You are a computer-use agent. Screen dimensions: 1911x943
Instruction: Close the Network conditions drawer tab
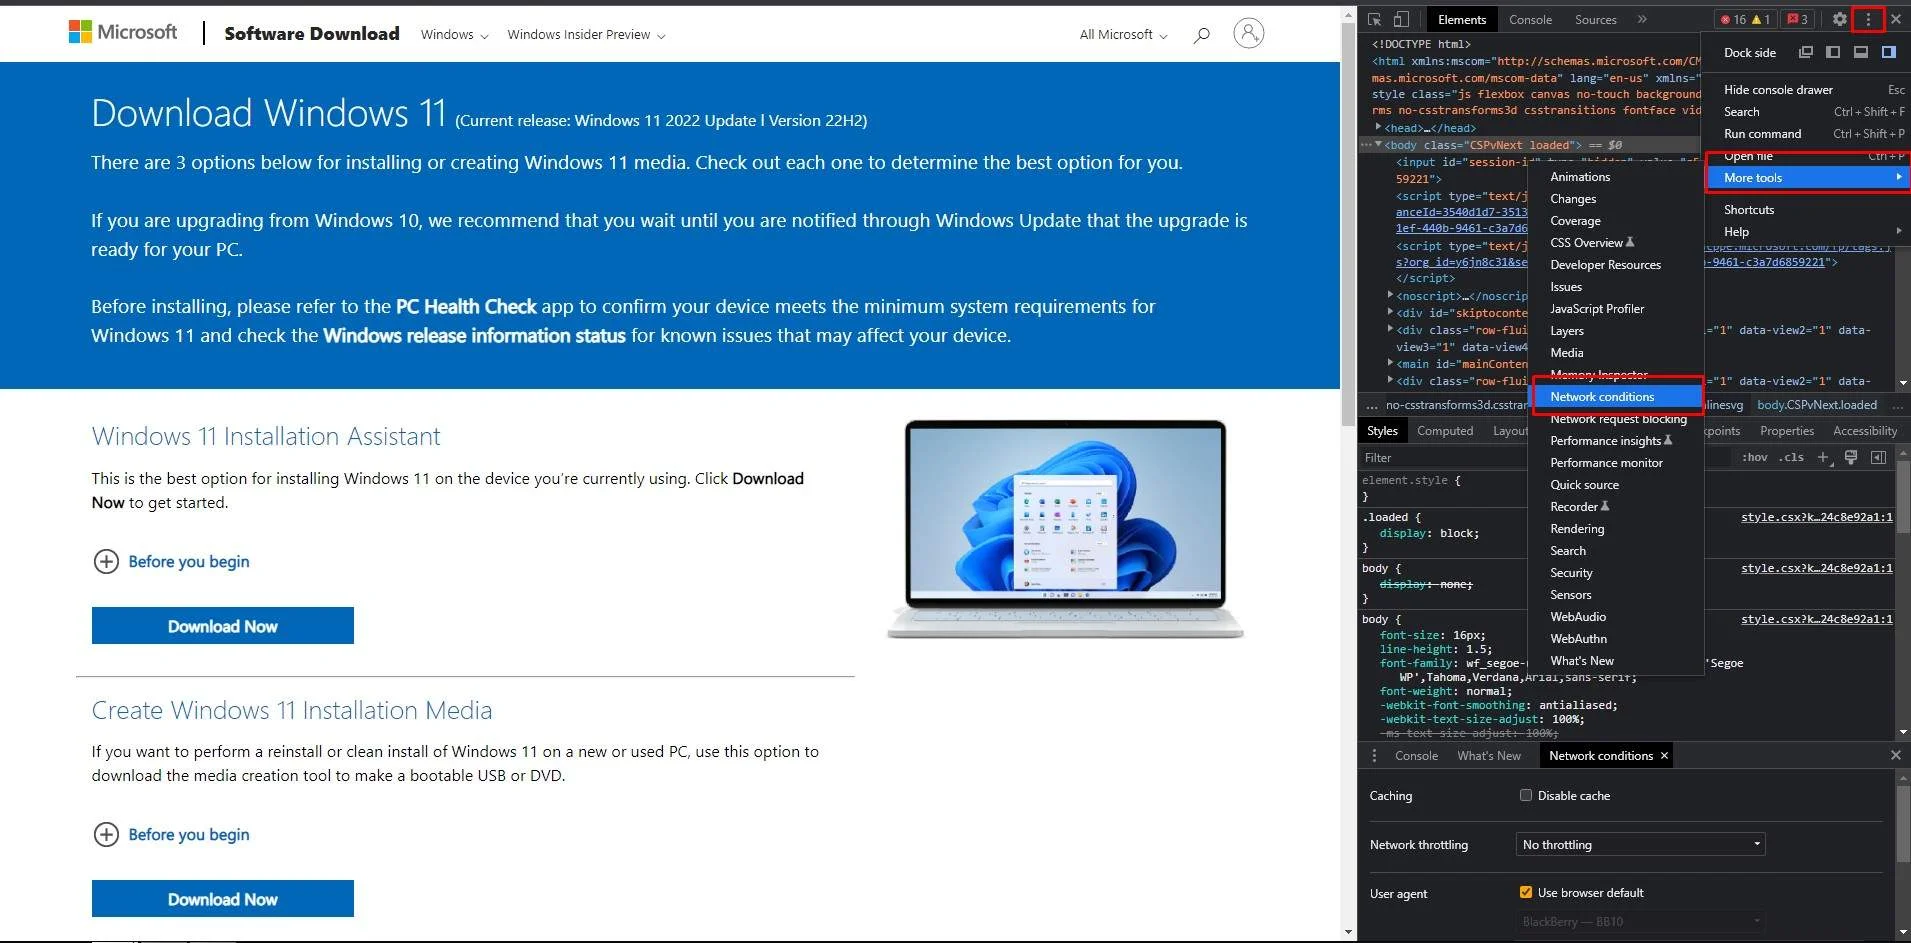coord(1664,756)
